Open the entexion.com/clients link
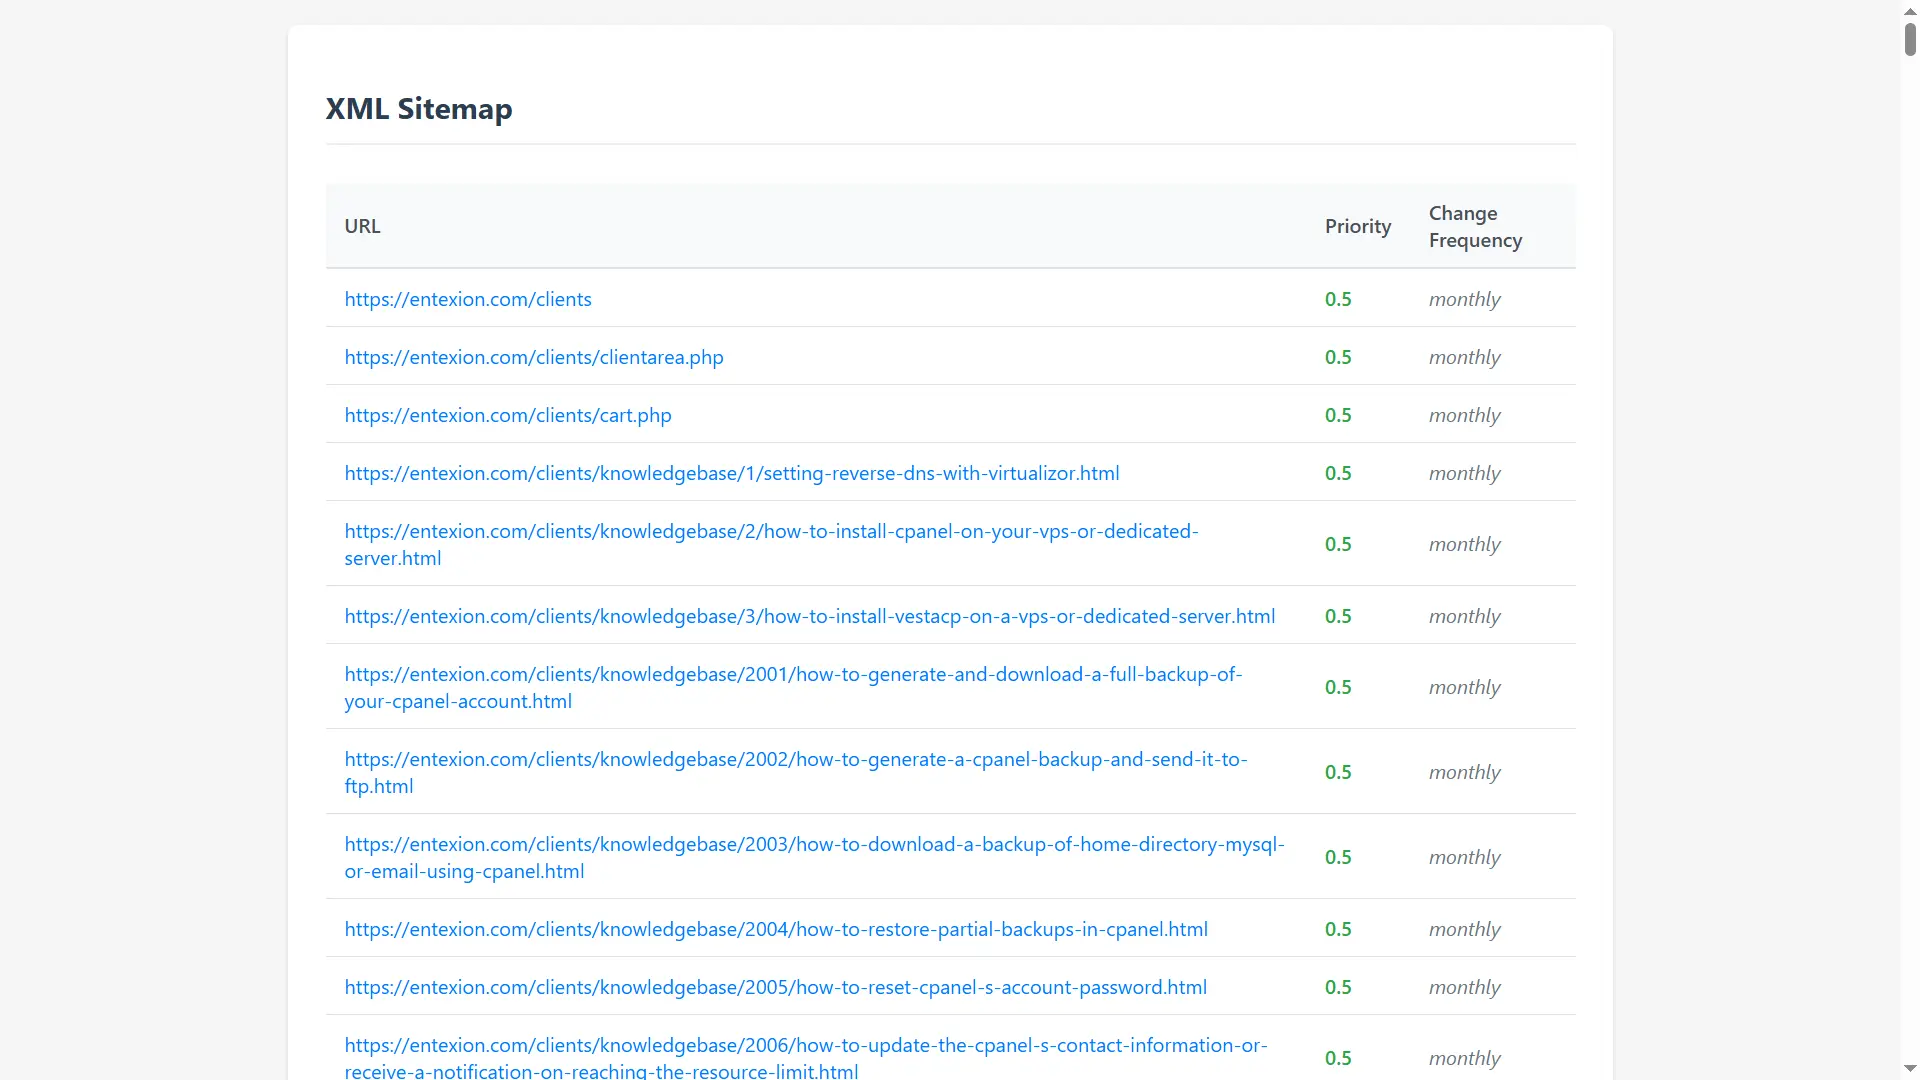The image size is (1920, 1080). pyautogui.click(x=468, y=299)
